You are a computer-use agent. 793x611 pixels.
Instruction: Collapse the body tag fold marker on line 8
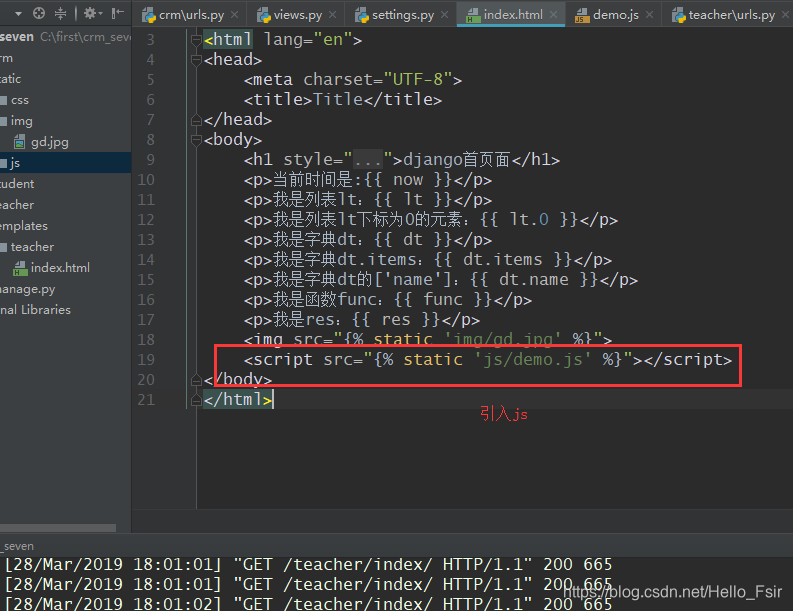(x=197, y=140)
